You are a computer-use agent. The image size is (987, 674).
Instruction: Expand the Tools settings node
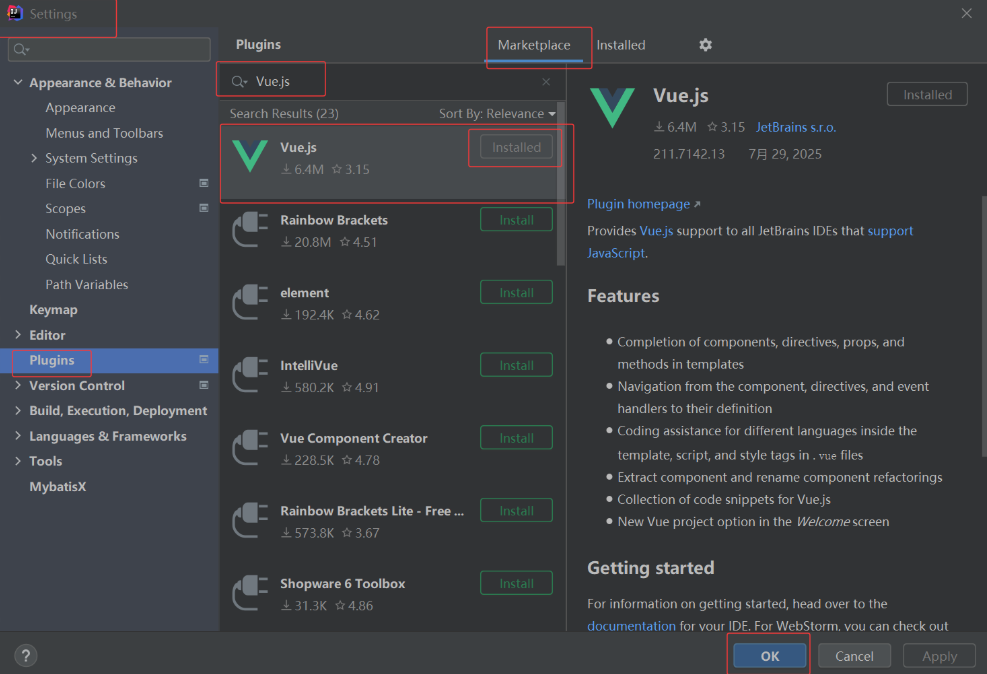[x=18, y=461]
